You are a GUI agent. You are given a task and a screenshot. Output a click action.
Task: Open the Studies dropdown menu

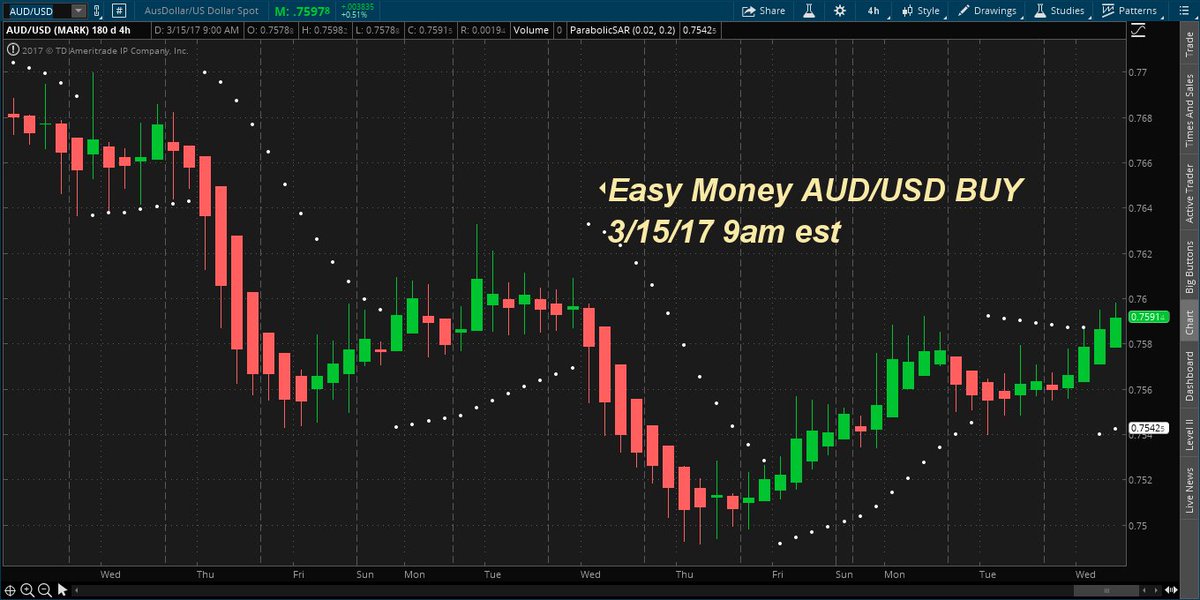click(1060, 11)
